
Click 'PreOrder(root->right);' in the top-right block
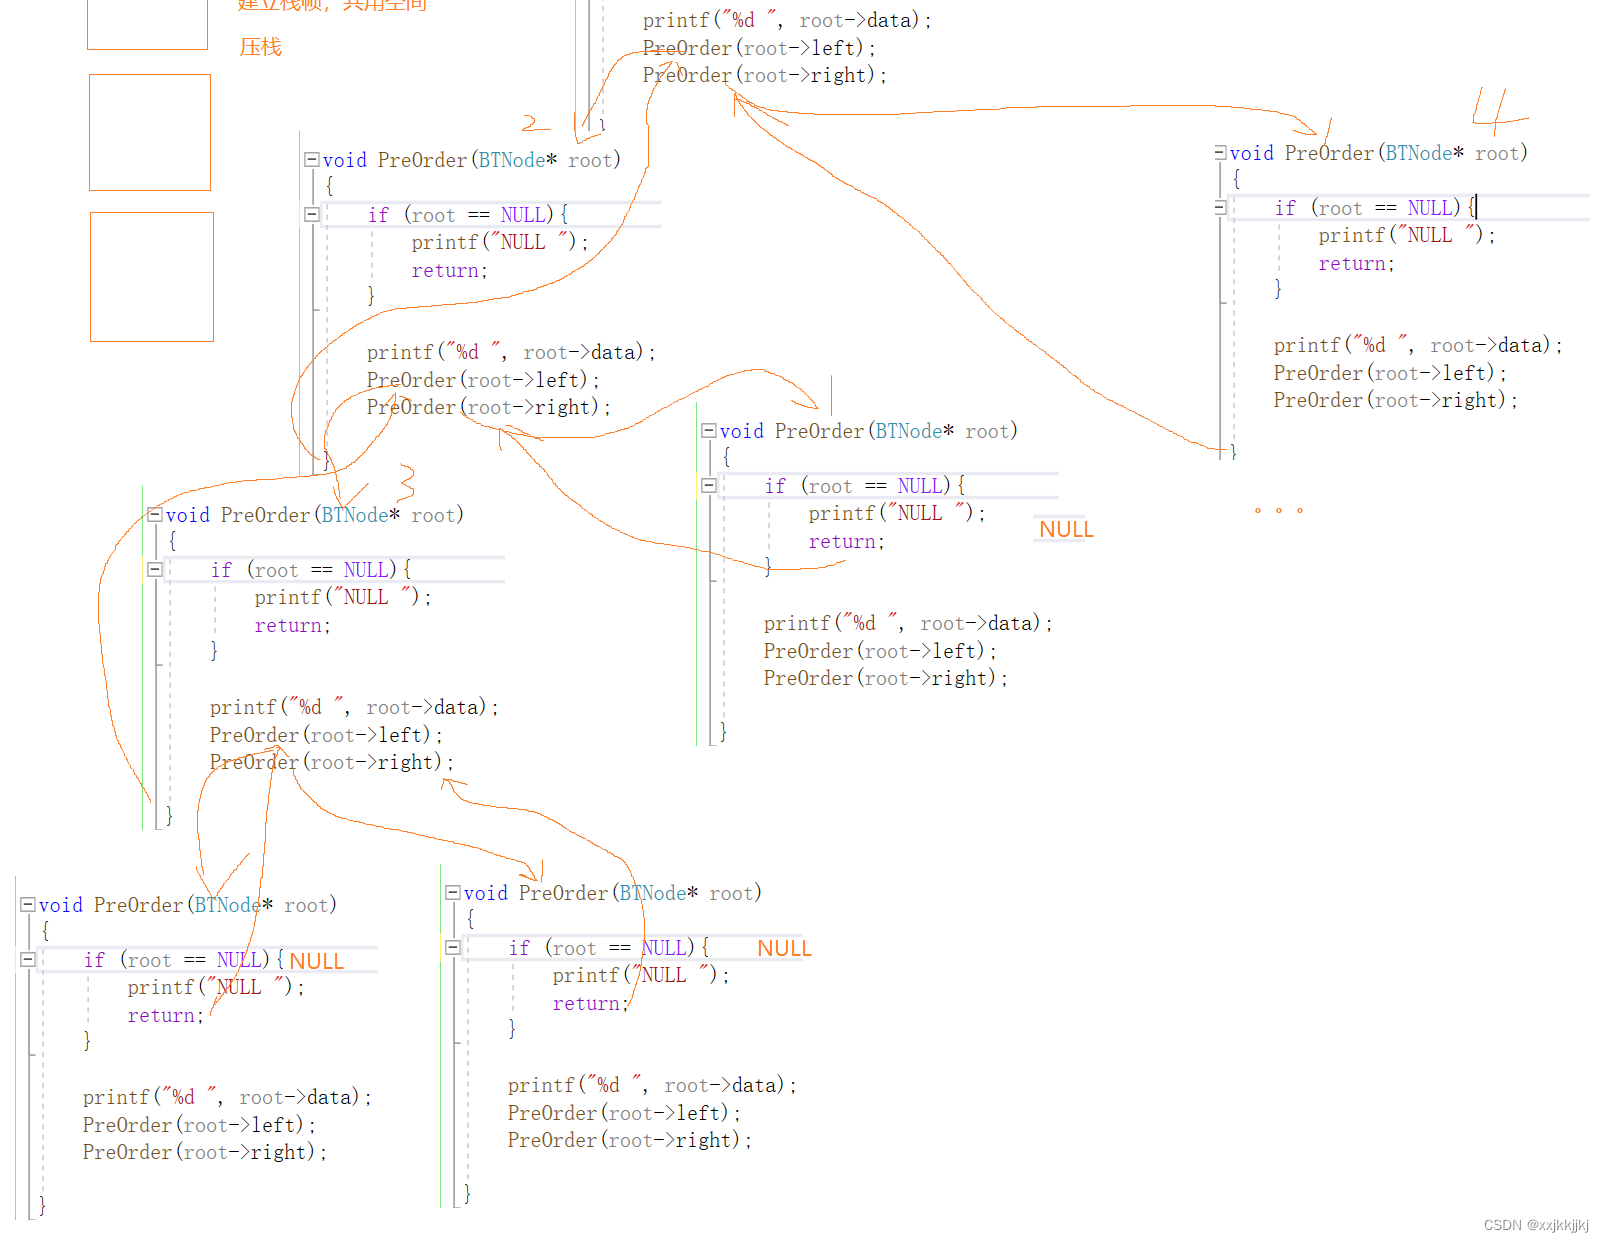click(1396, 400)
